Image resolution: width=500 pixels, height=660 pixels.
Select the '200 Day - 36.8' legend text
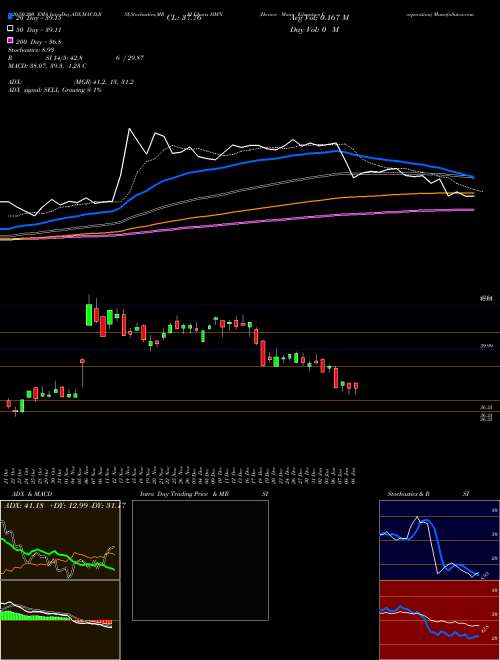[39, 41]
